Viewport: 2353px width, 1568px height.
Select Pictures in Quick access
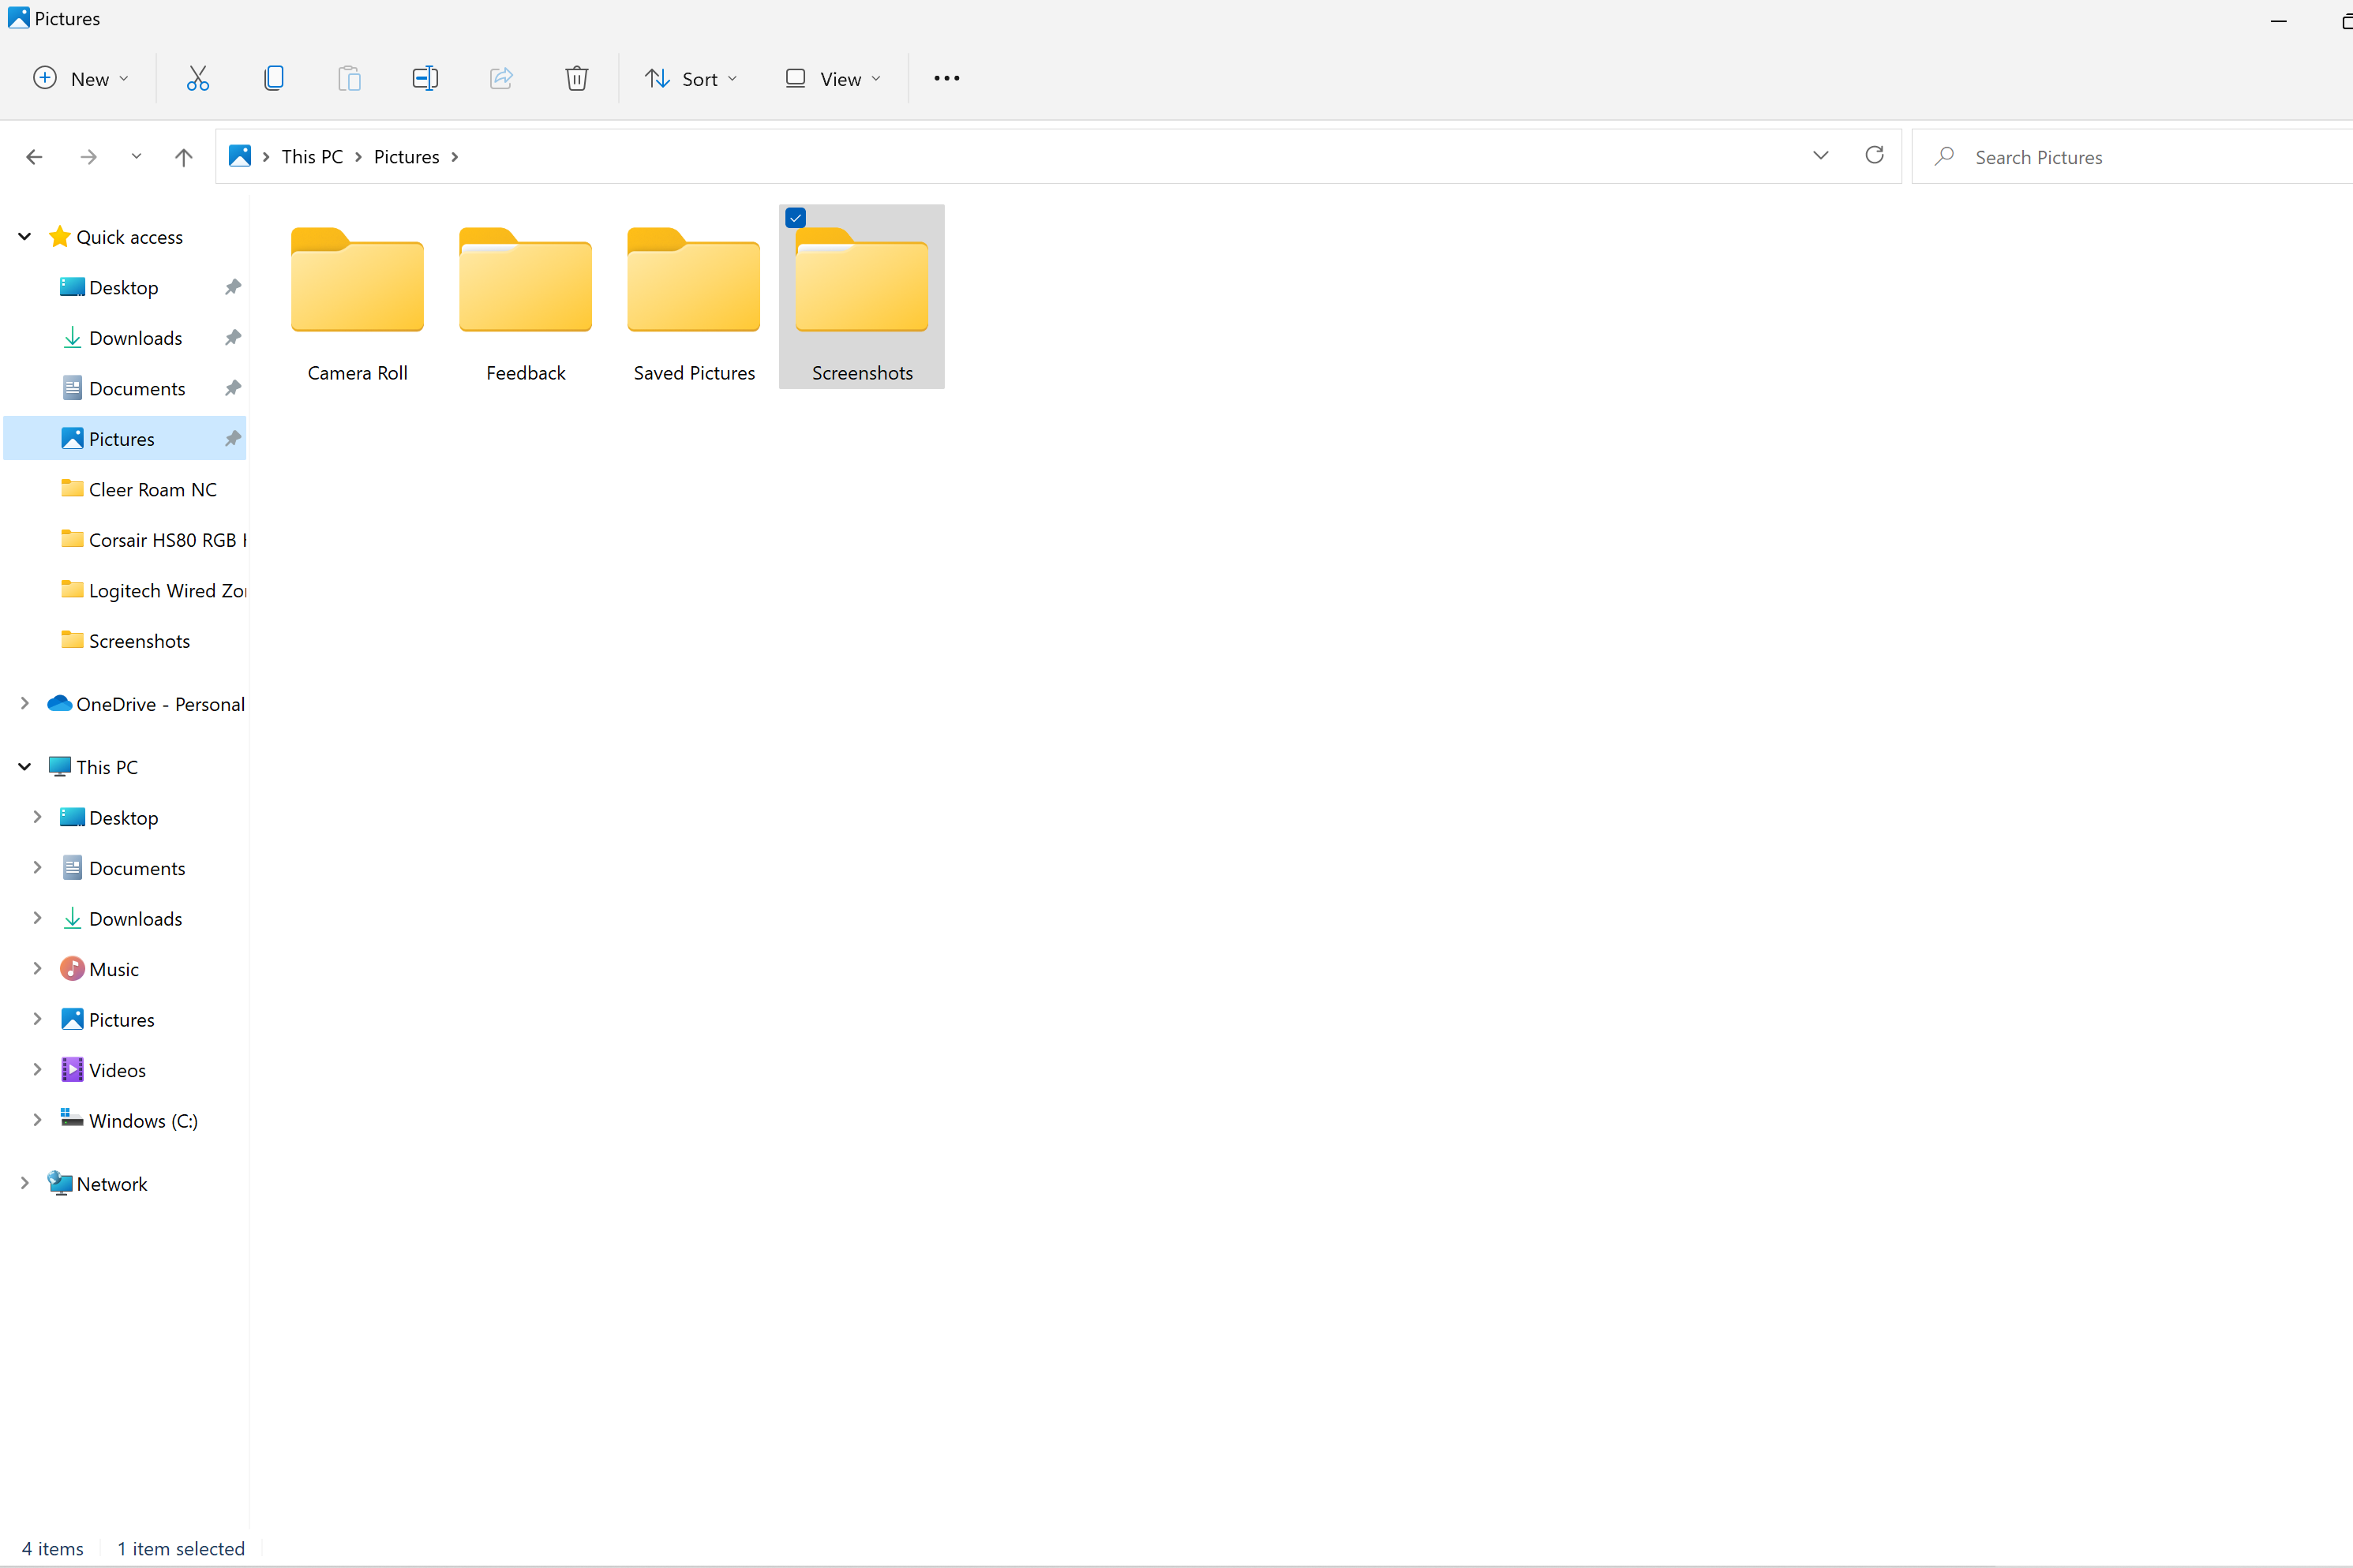point(122,438)
